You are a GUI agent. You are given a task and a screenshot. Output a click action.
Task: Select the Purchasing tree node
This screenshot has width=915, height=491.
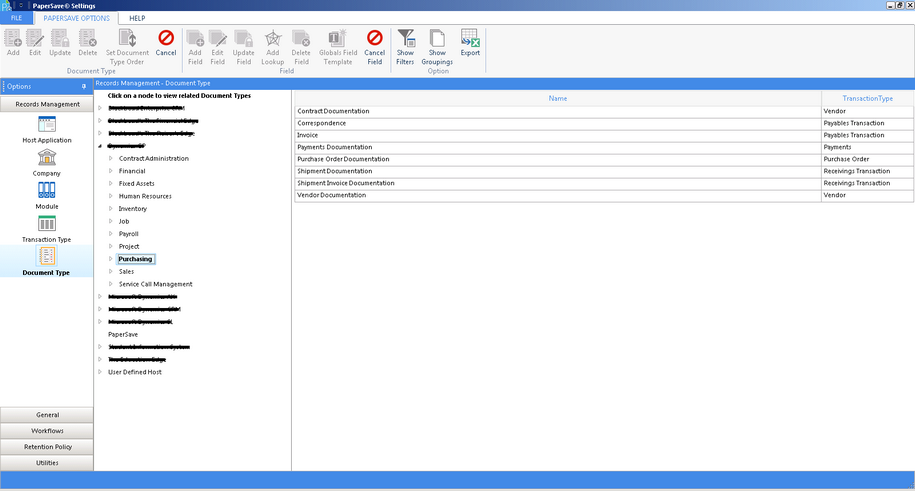[135, 259]
